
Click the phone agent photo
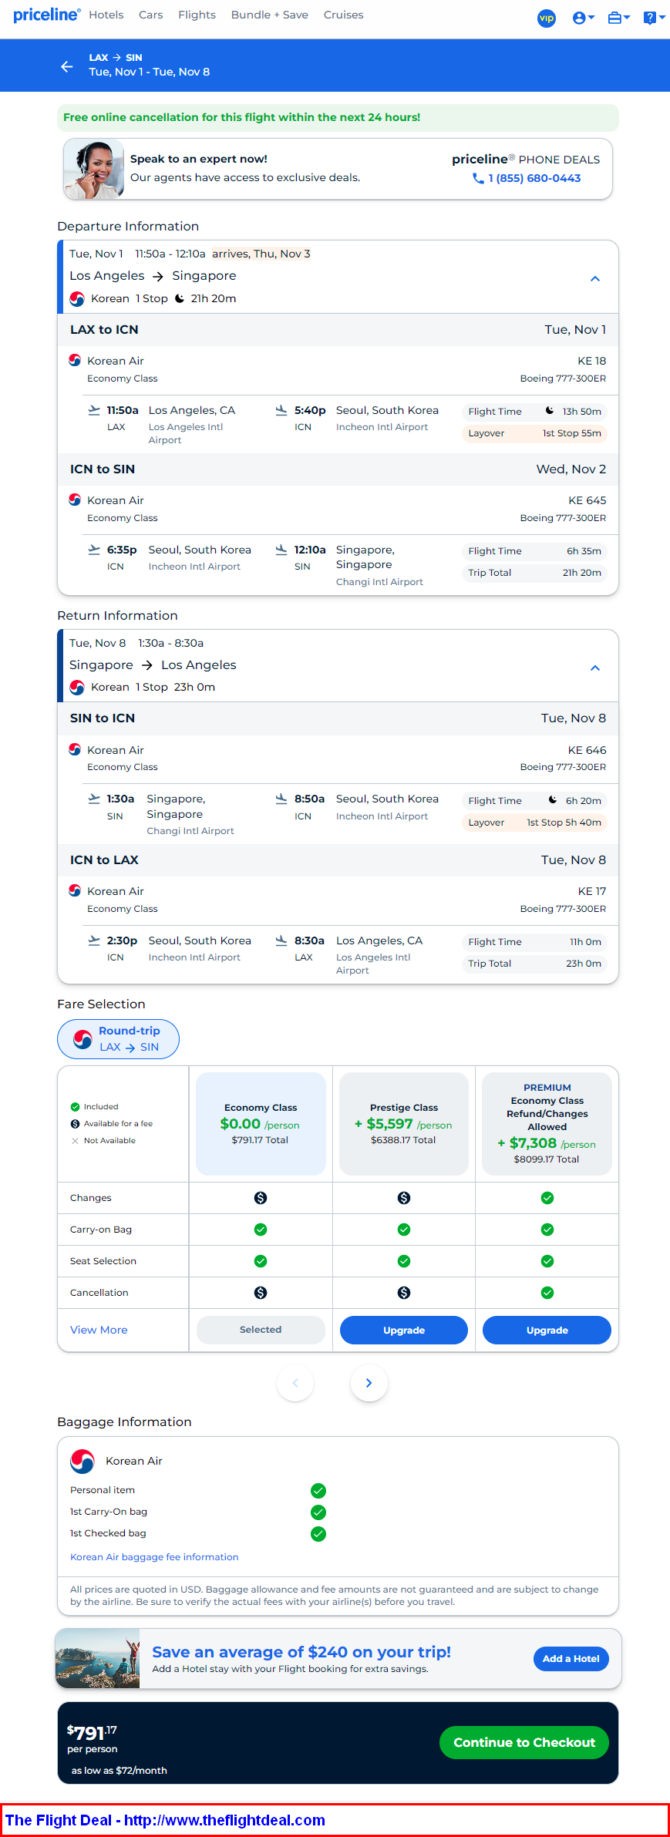point(94,169)
